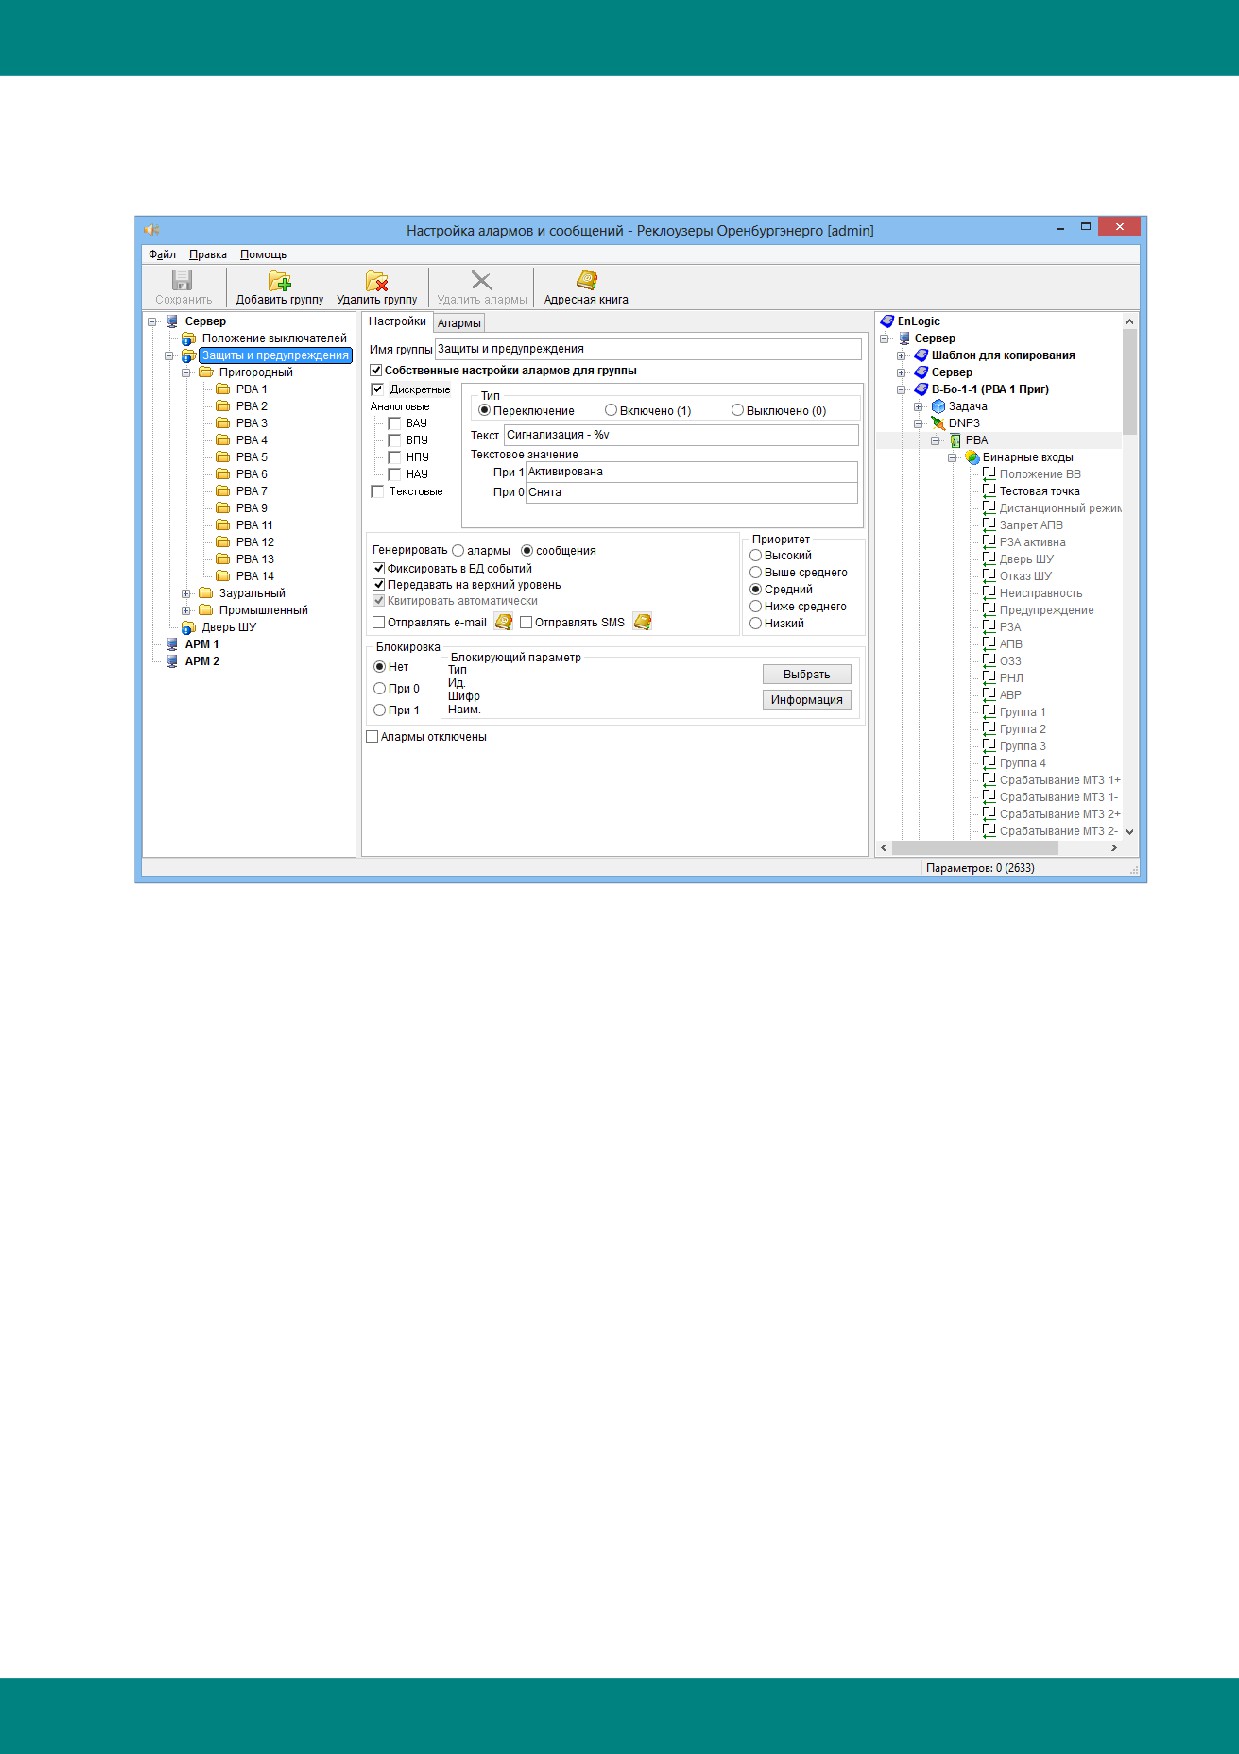
Task: Select the РВА 5 folder icon
Action: (223, 457)
